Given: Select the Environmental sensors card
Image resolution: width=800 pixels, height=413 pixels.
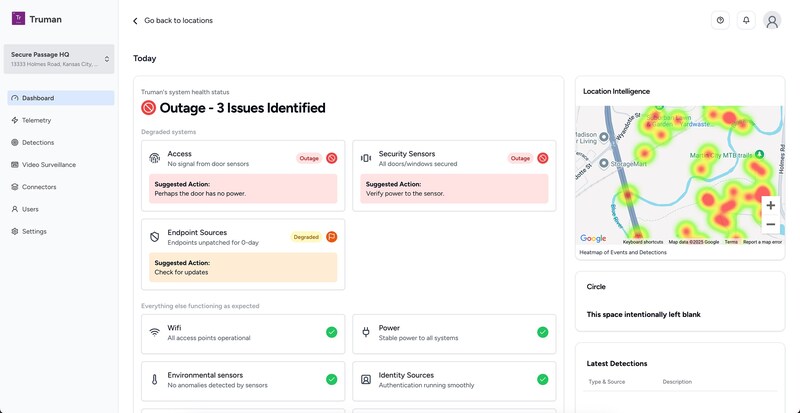Looking at the screenshot, I should click(x=243, y=380).
